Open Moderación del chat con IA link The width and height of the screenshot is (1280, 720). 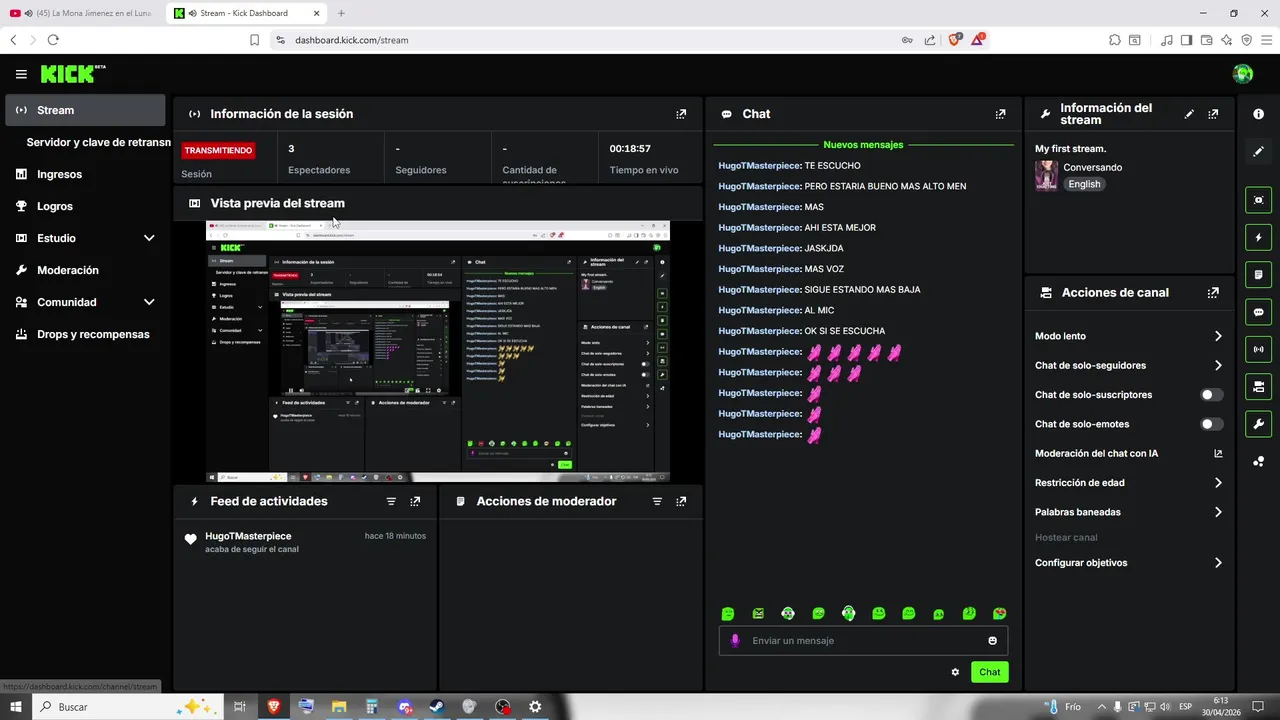(1129, 454)
